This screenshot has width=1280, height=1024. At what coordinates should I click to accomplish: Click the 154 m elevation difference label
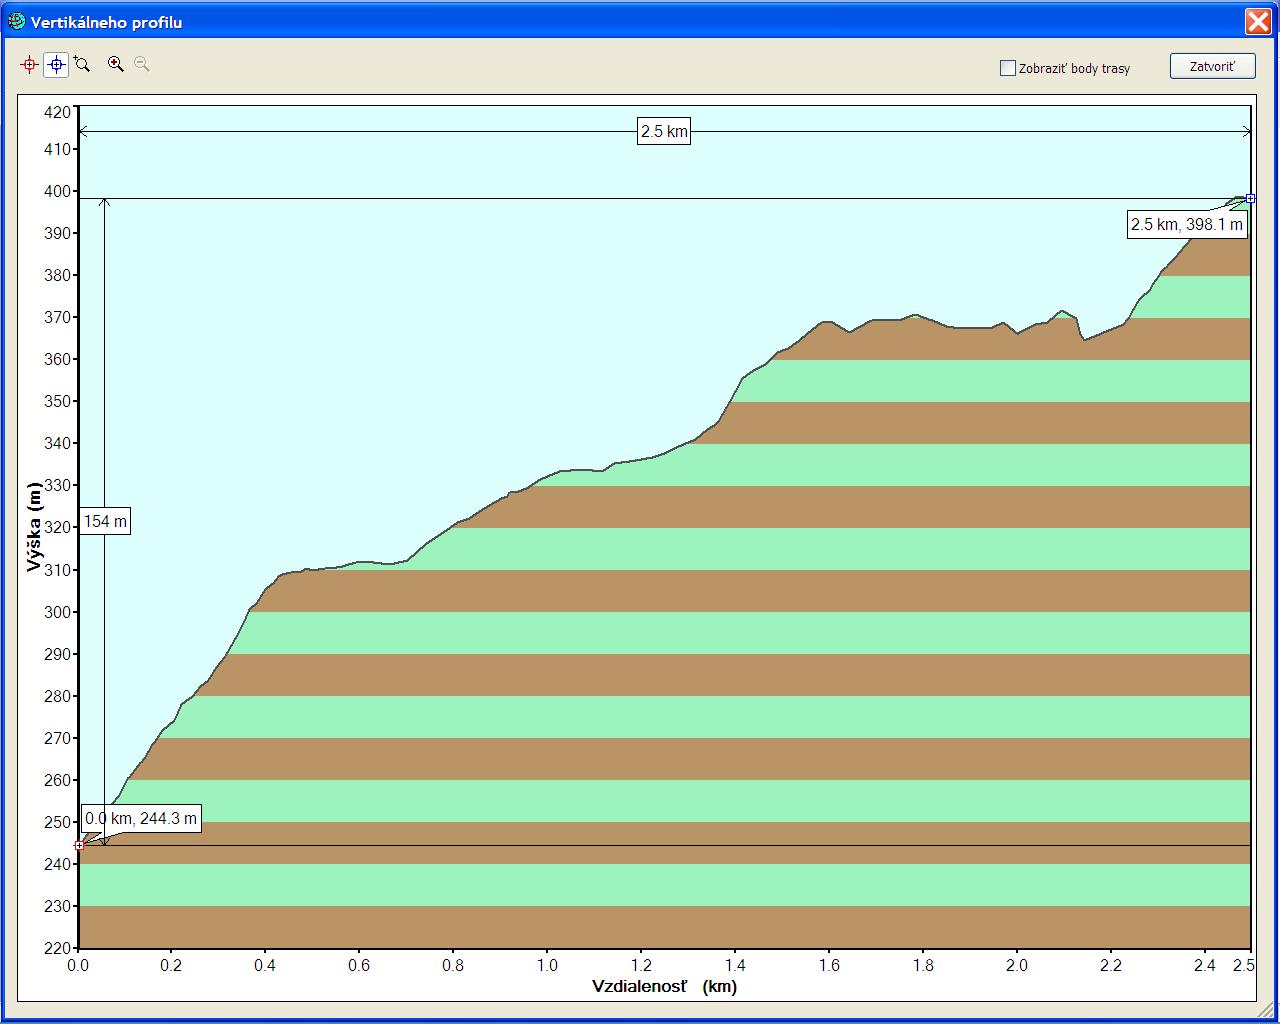105,521
